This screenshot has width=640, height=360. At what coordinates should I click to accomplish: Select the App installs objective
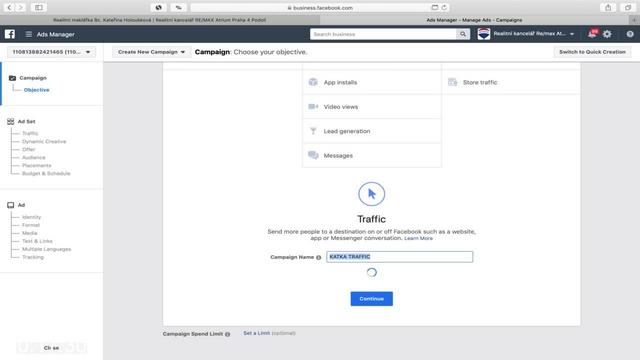(x=372, y=82)
